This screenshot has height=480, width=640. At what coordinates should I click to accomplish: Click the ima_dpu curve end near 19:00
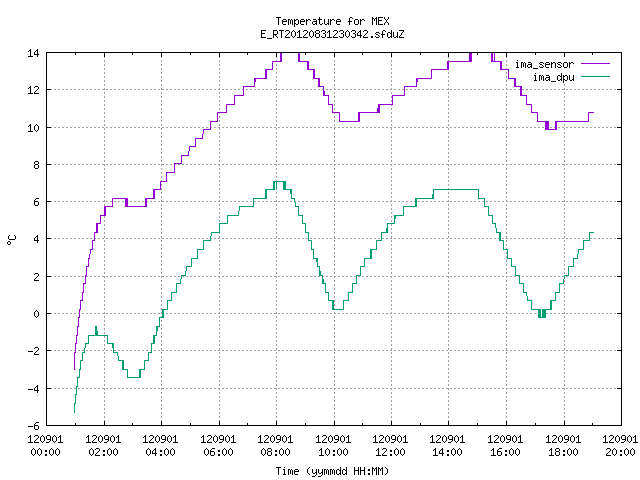click(x=591, y=233)
